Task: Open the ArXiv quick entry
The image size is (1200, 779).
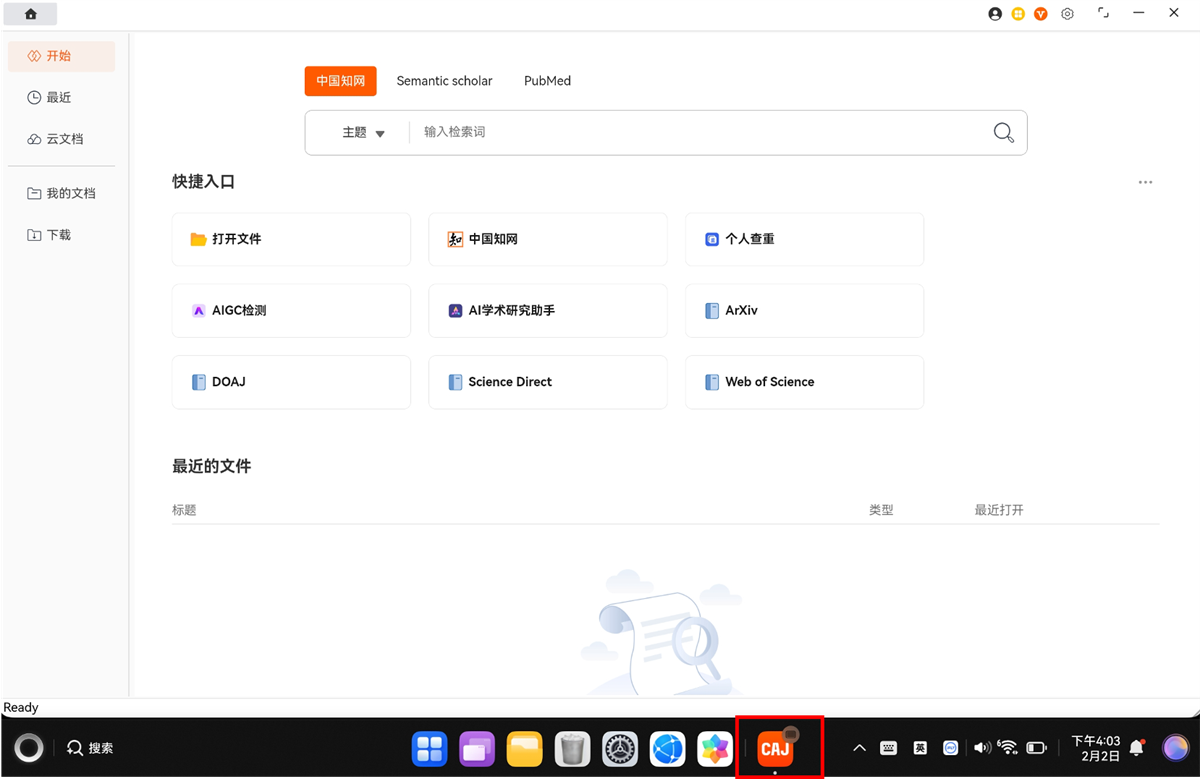Action: coord(804,310)
